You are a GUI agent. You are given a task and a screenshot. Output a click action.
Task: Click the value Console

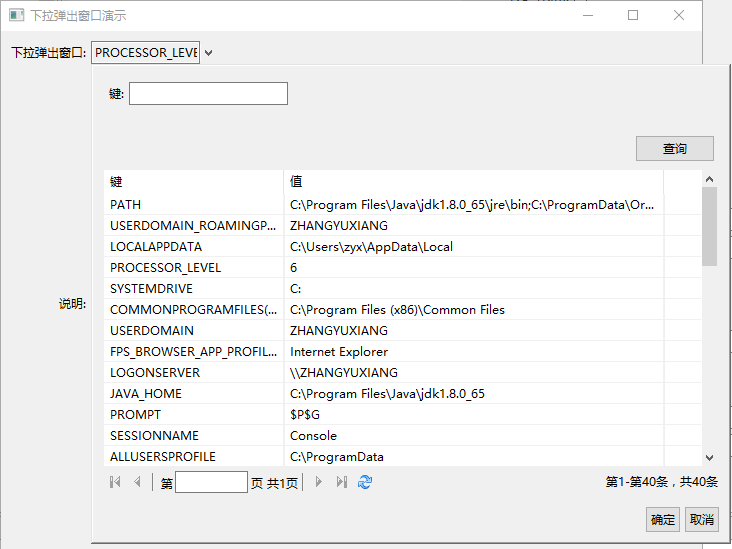tap(313, 436)
